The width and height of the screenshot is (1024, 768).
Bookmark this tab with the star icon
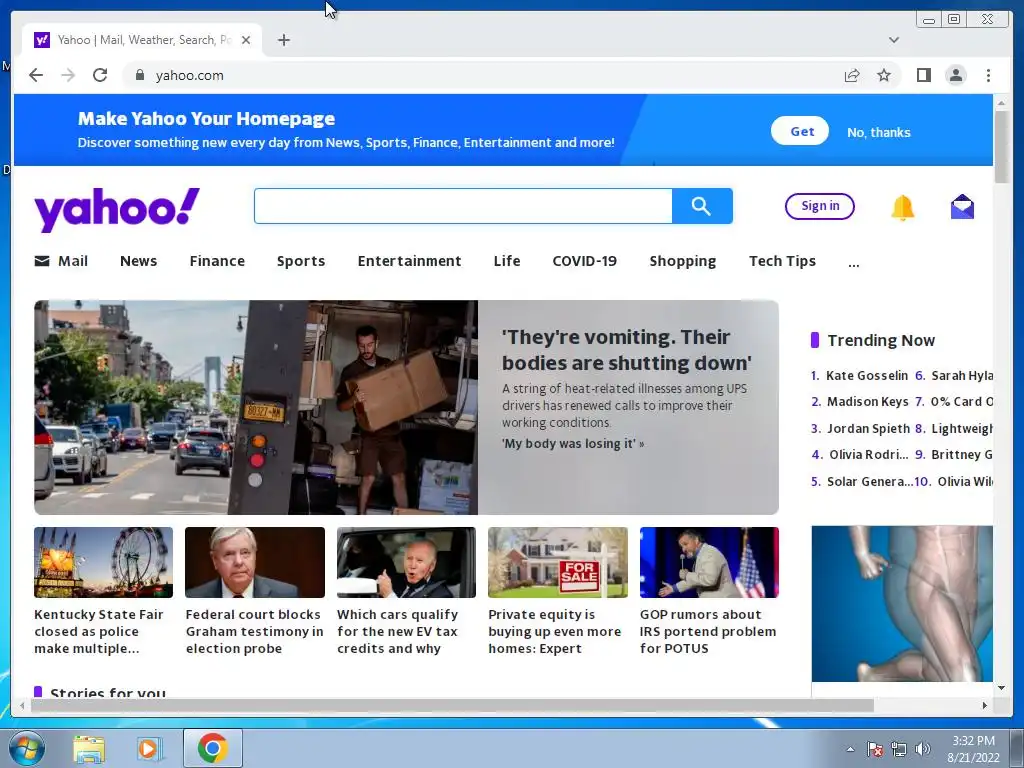click(884, 75)
